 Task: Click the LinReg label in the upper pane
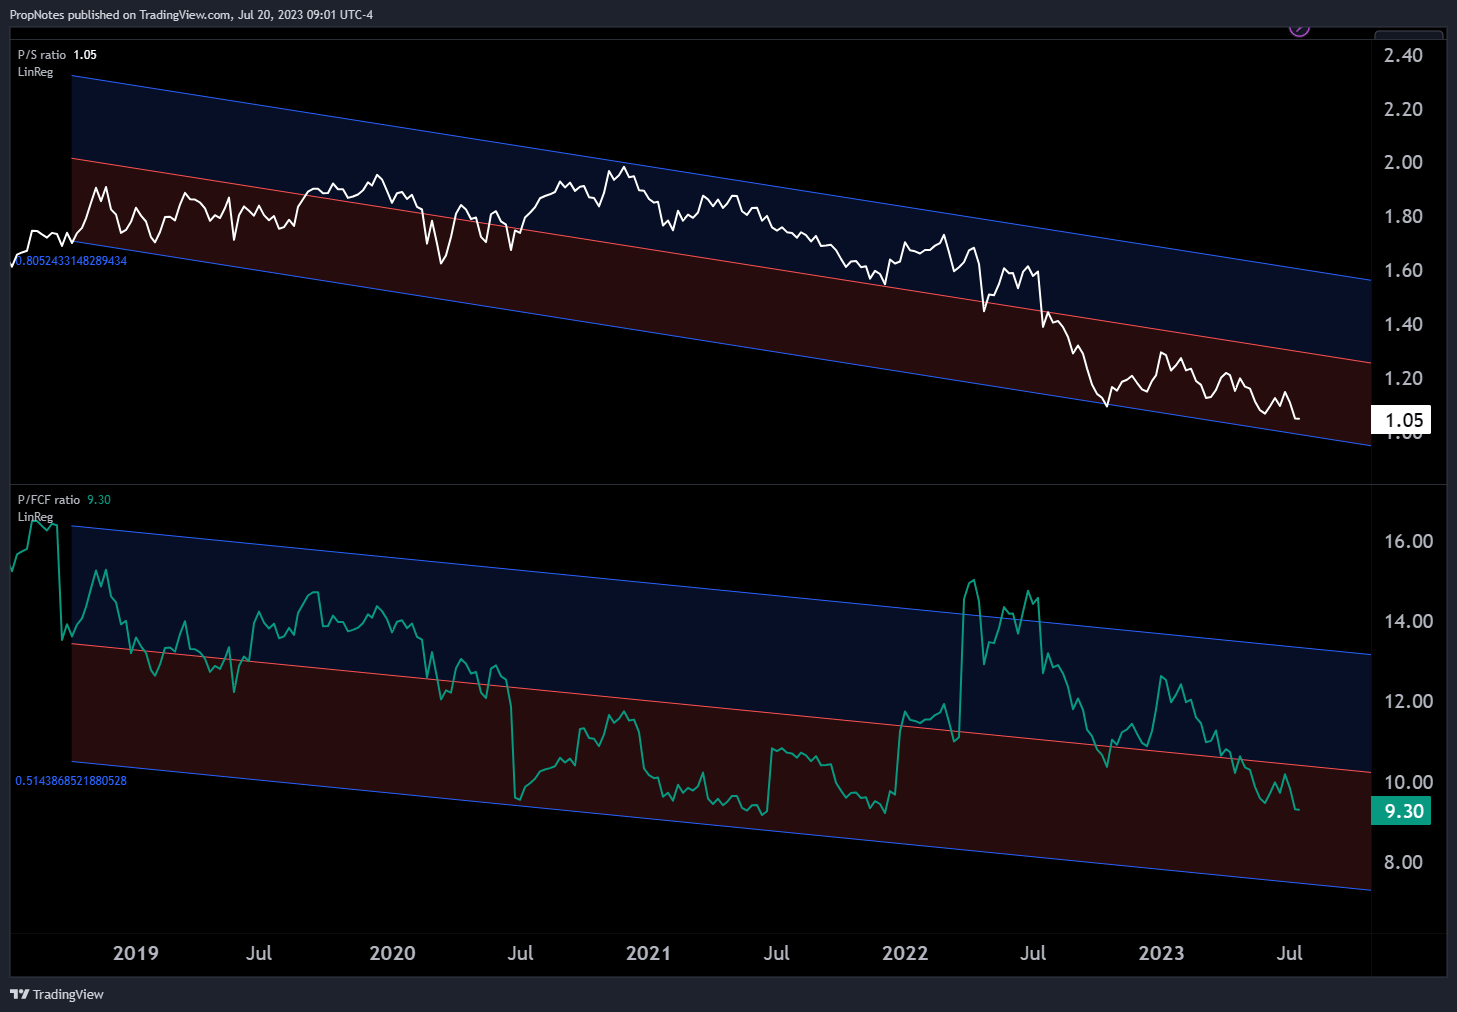pos(35,72)
